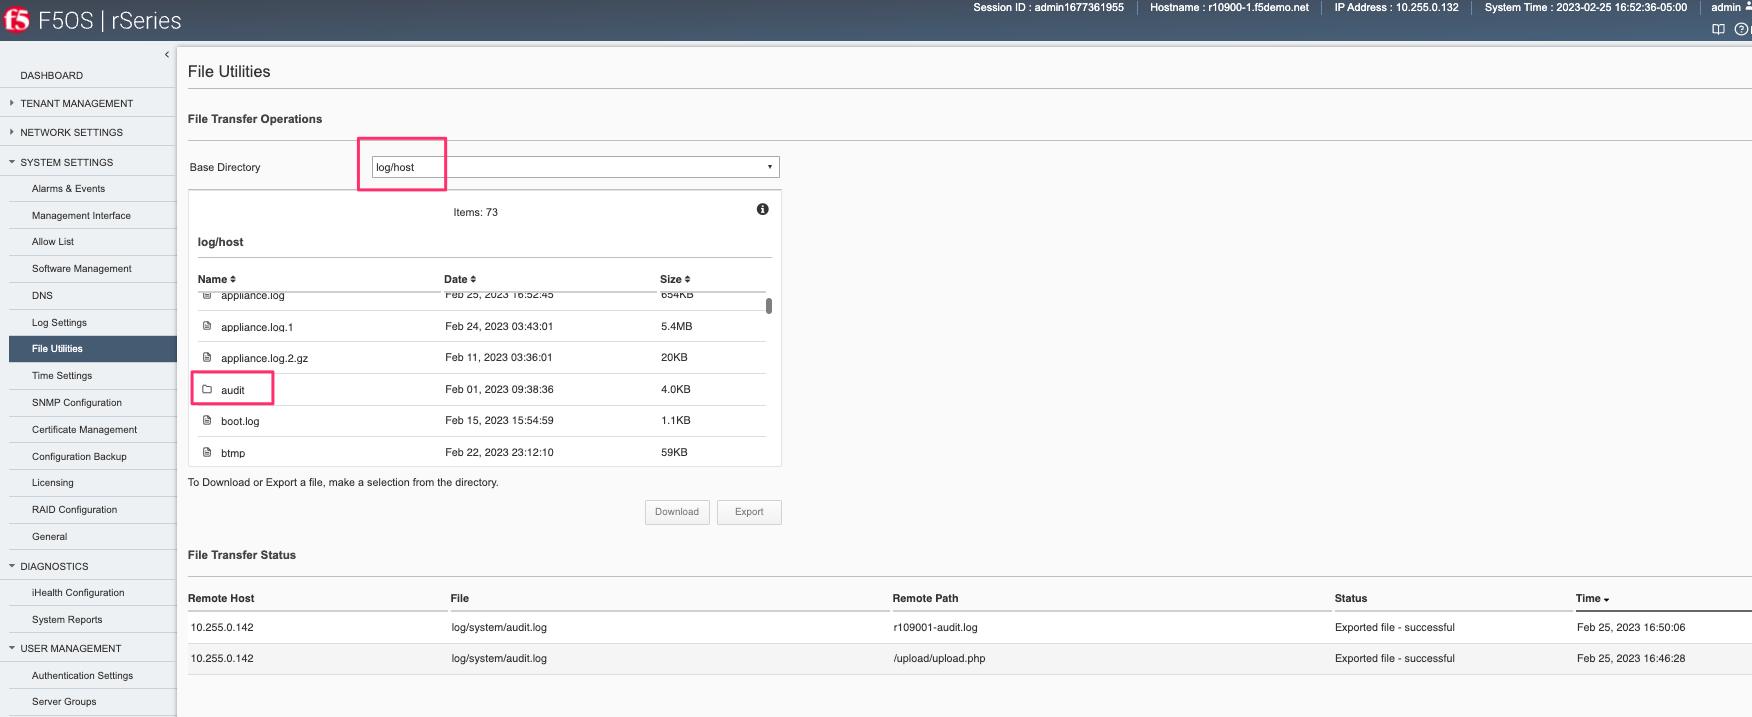Open SNMP Configuration page

click(x=77, y=402)
